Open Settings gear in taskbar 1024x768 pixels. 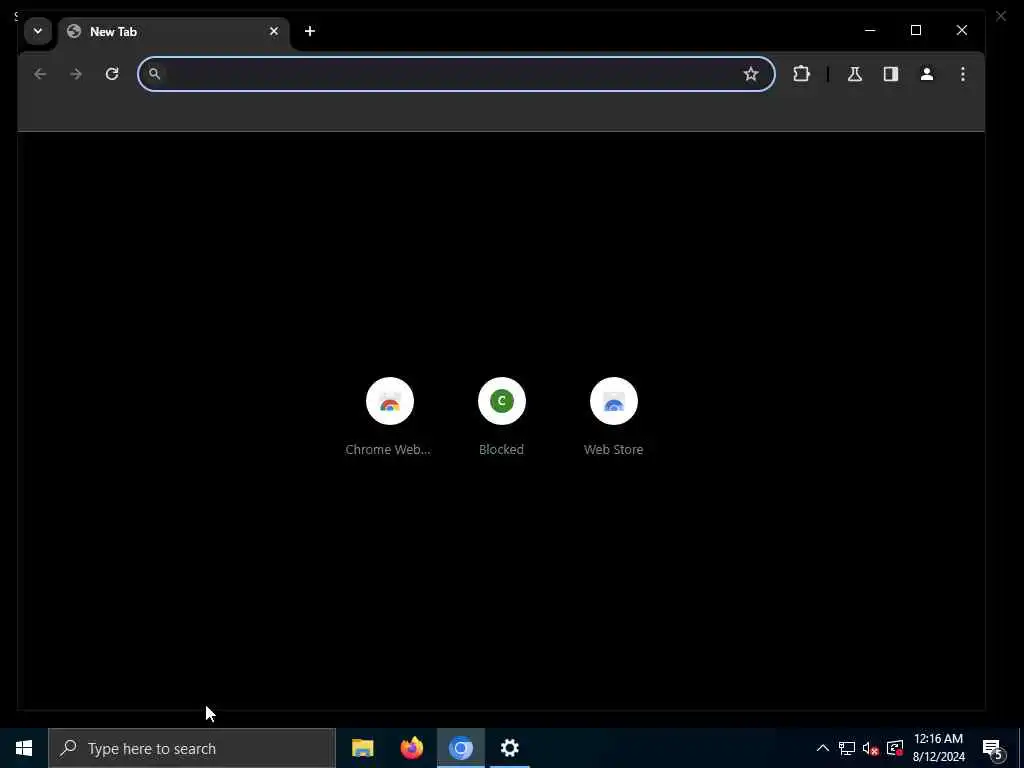click(x=509, y=748)
